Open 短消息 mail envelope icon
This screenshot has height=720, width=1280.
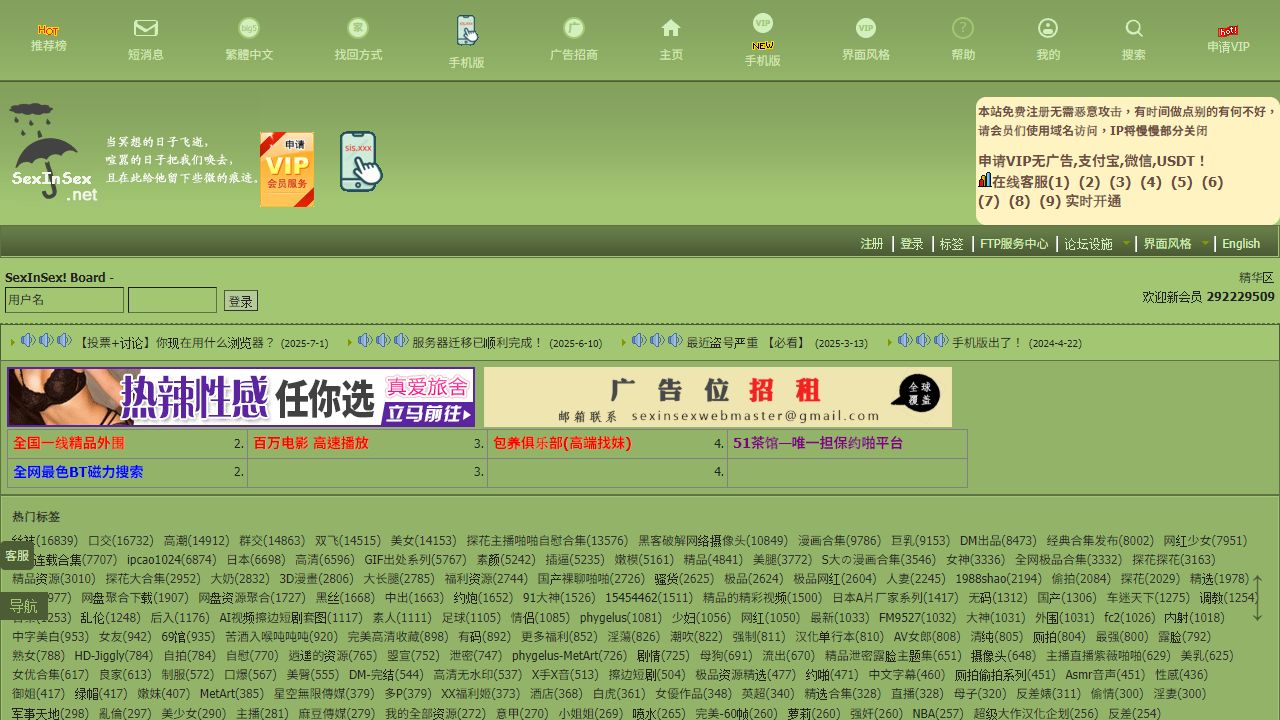146,29
